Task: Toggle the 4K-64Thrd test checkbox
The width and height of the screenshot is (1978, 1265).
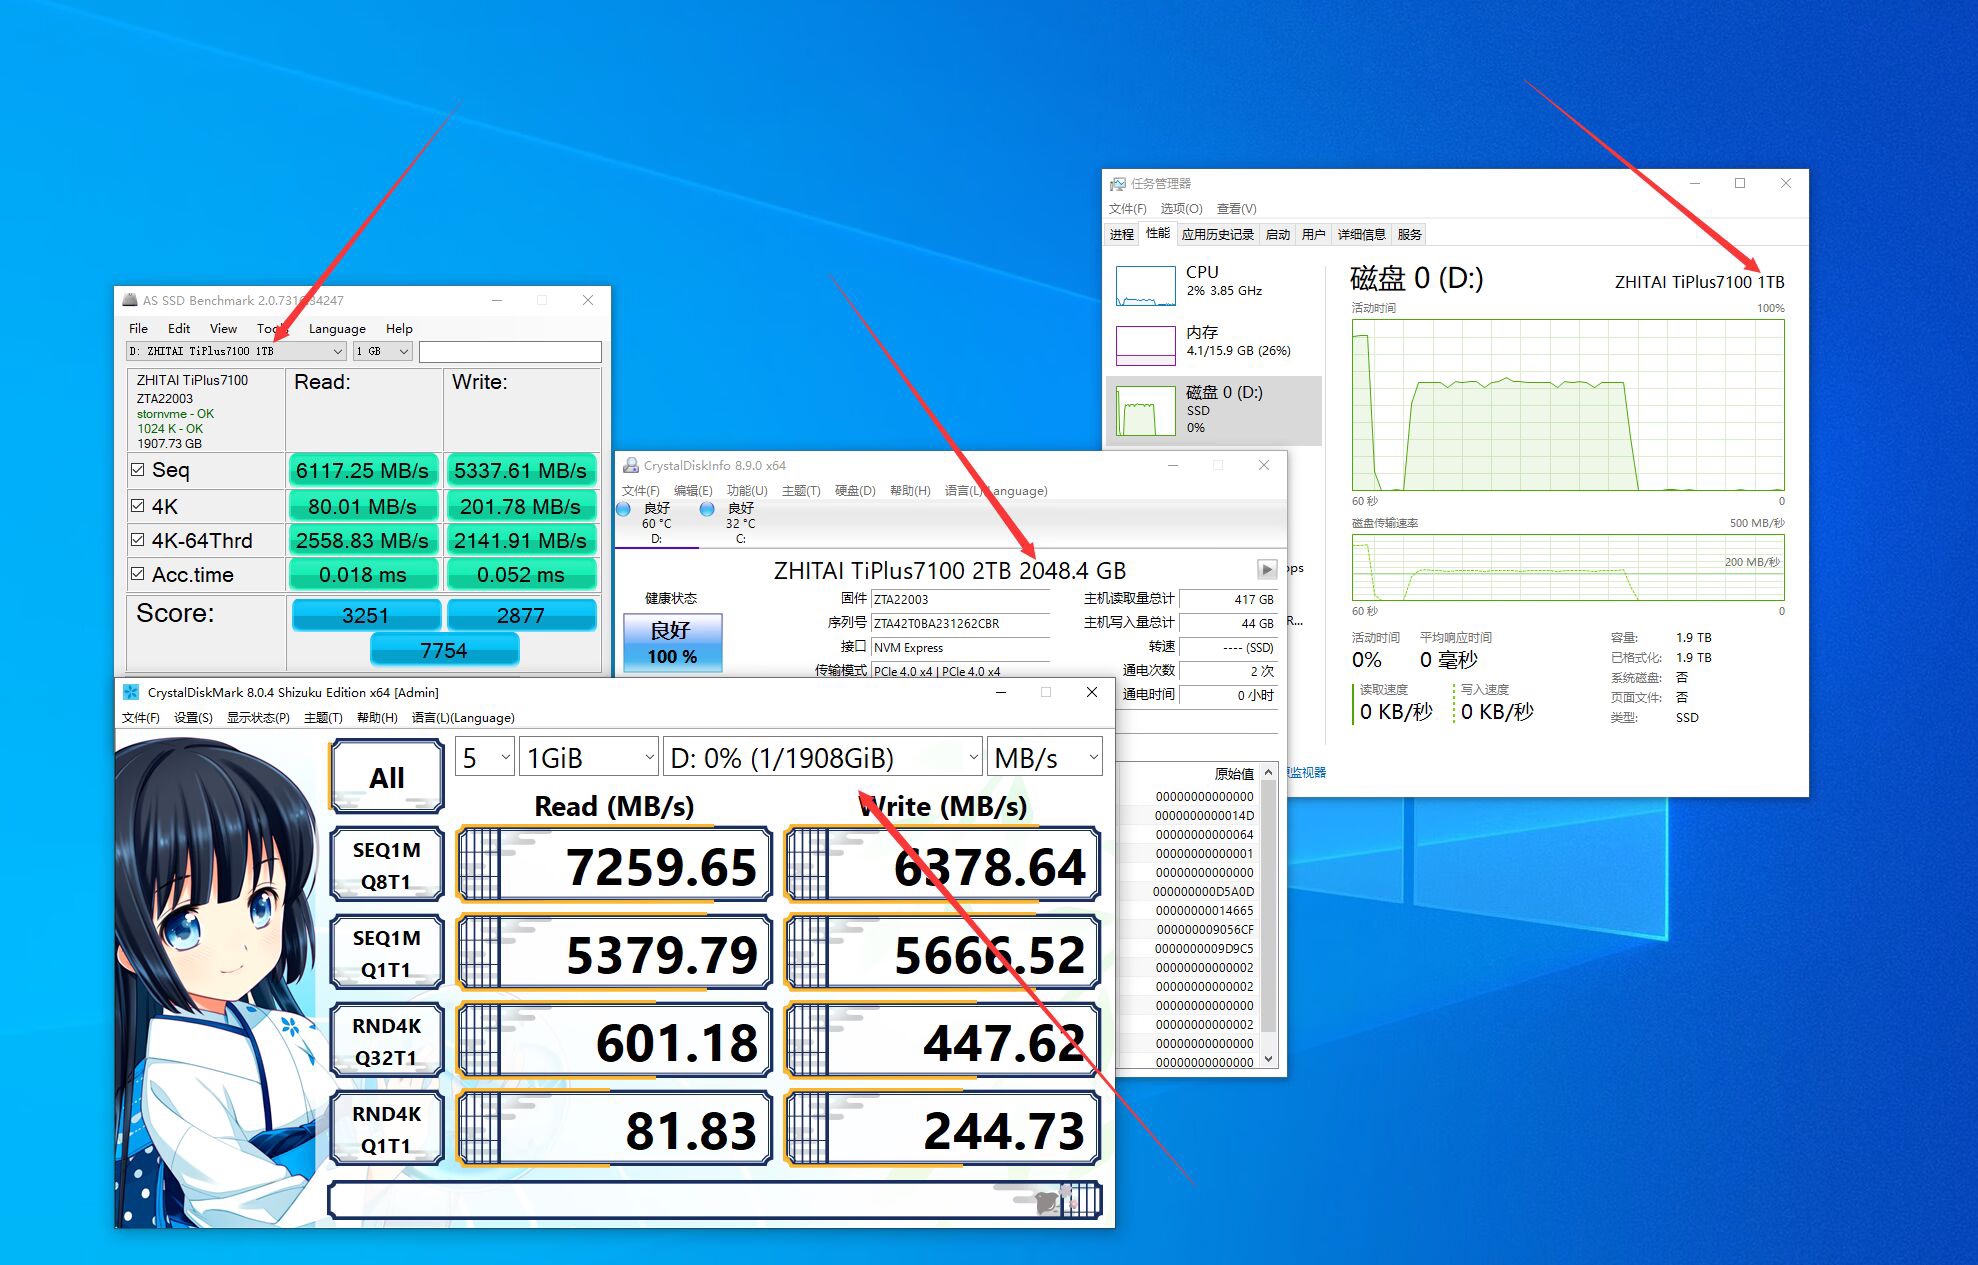Action: (x=138, y=540)
